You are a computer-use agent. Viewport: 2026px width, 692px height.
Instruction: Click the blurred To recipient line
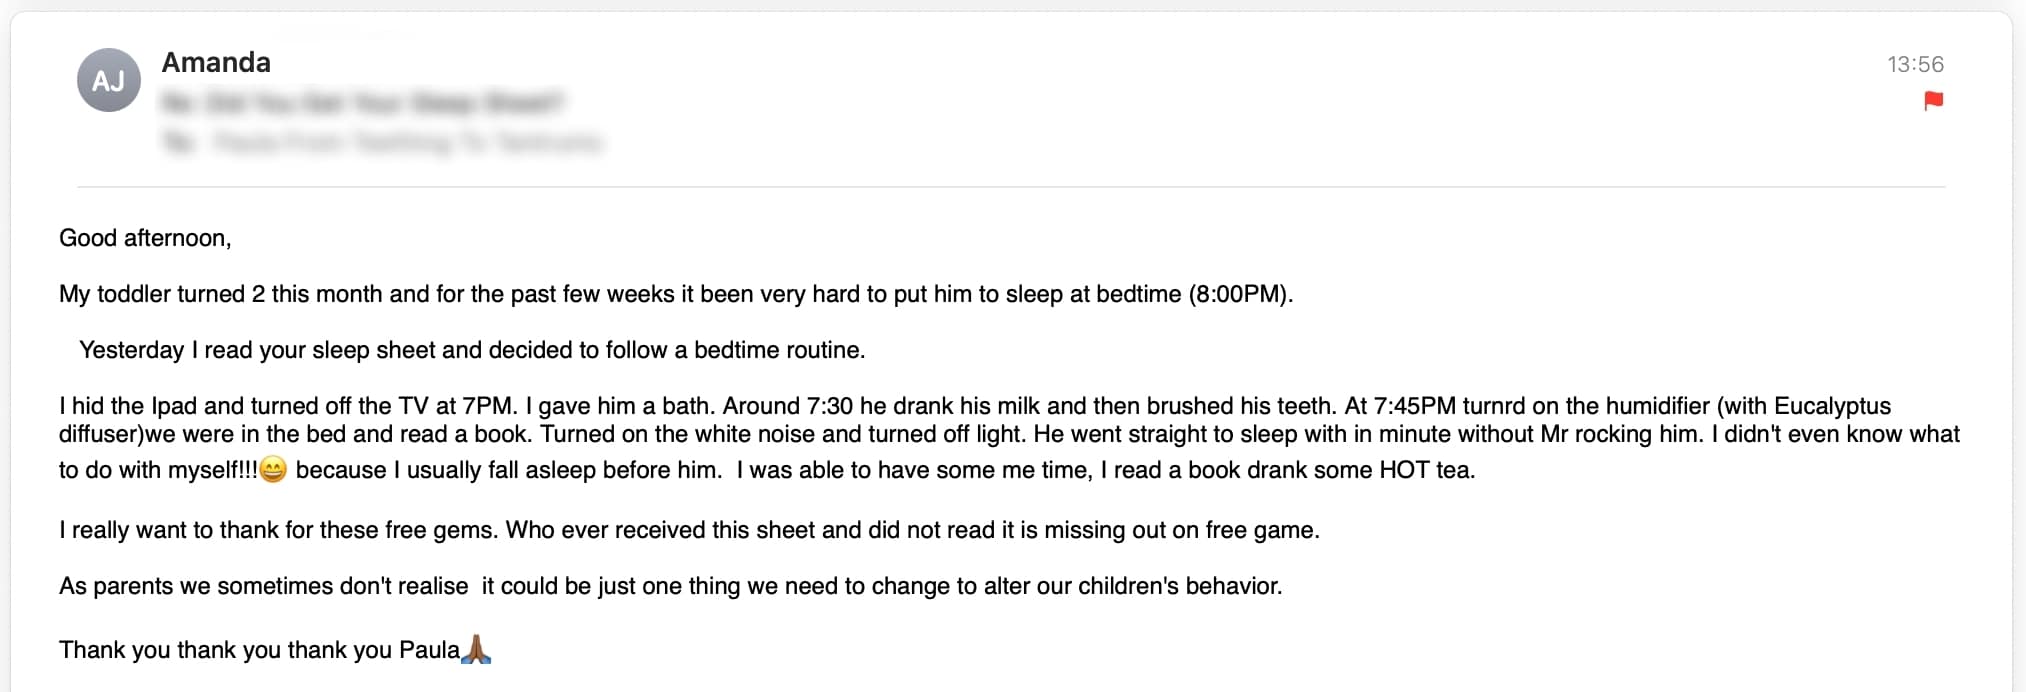tap(382, 143)
